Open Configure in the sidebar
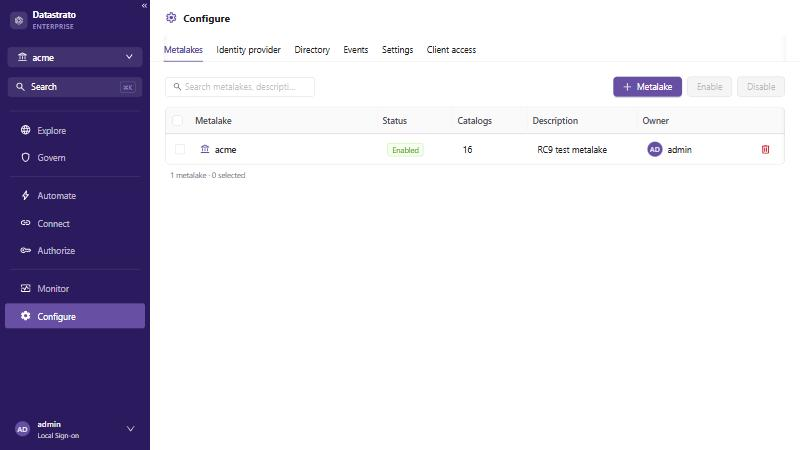The height and width of the screenshot is (450, 800). click(75, 316)
